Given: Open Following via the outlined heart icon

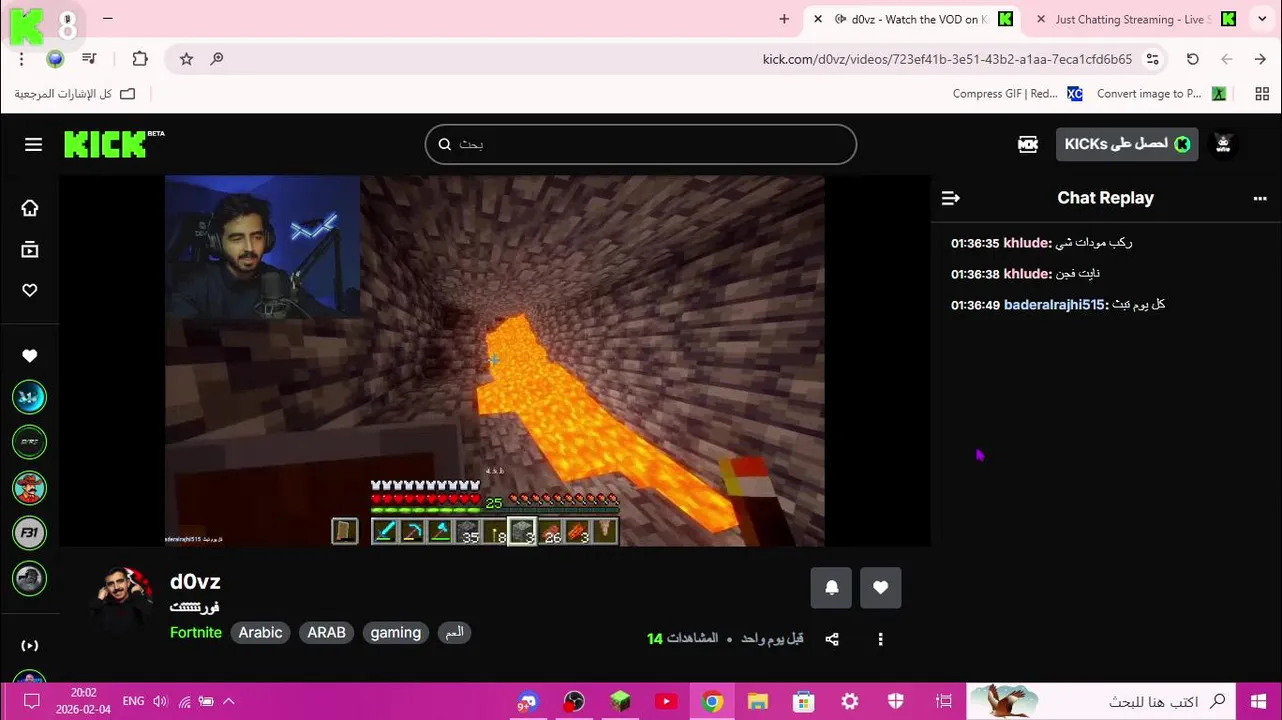Looking at the screenshot, I should pos(30,291).
